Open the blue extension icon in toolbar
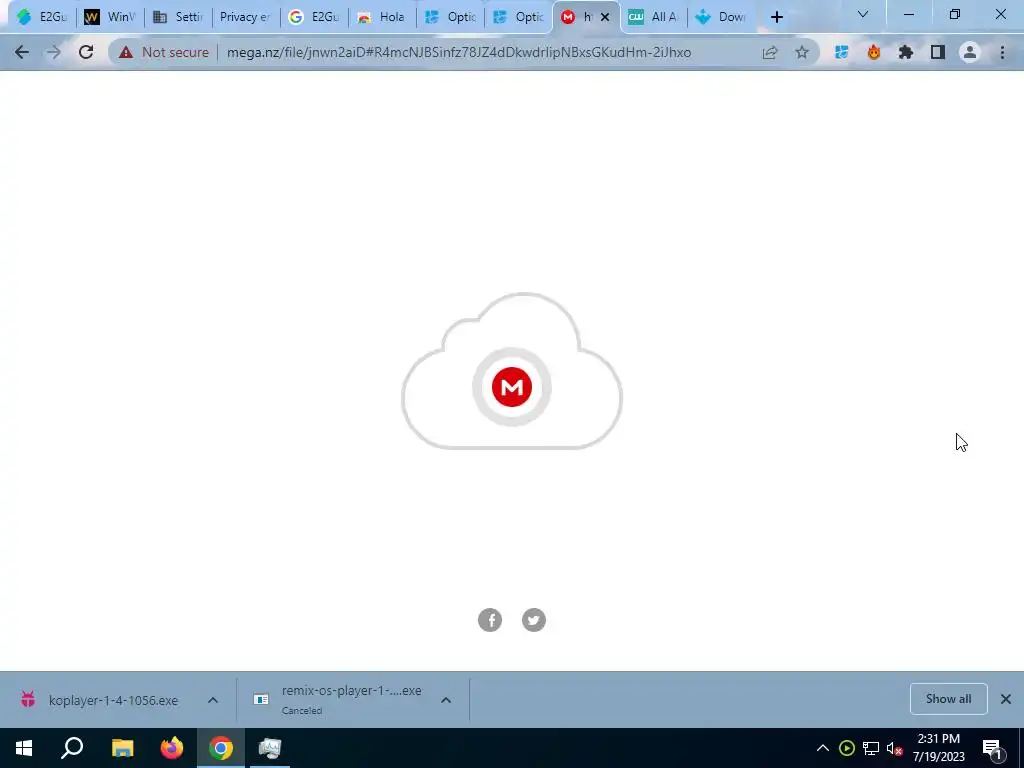The height and width of the screenshot is (768, 1024). tap(841, 52)
